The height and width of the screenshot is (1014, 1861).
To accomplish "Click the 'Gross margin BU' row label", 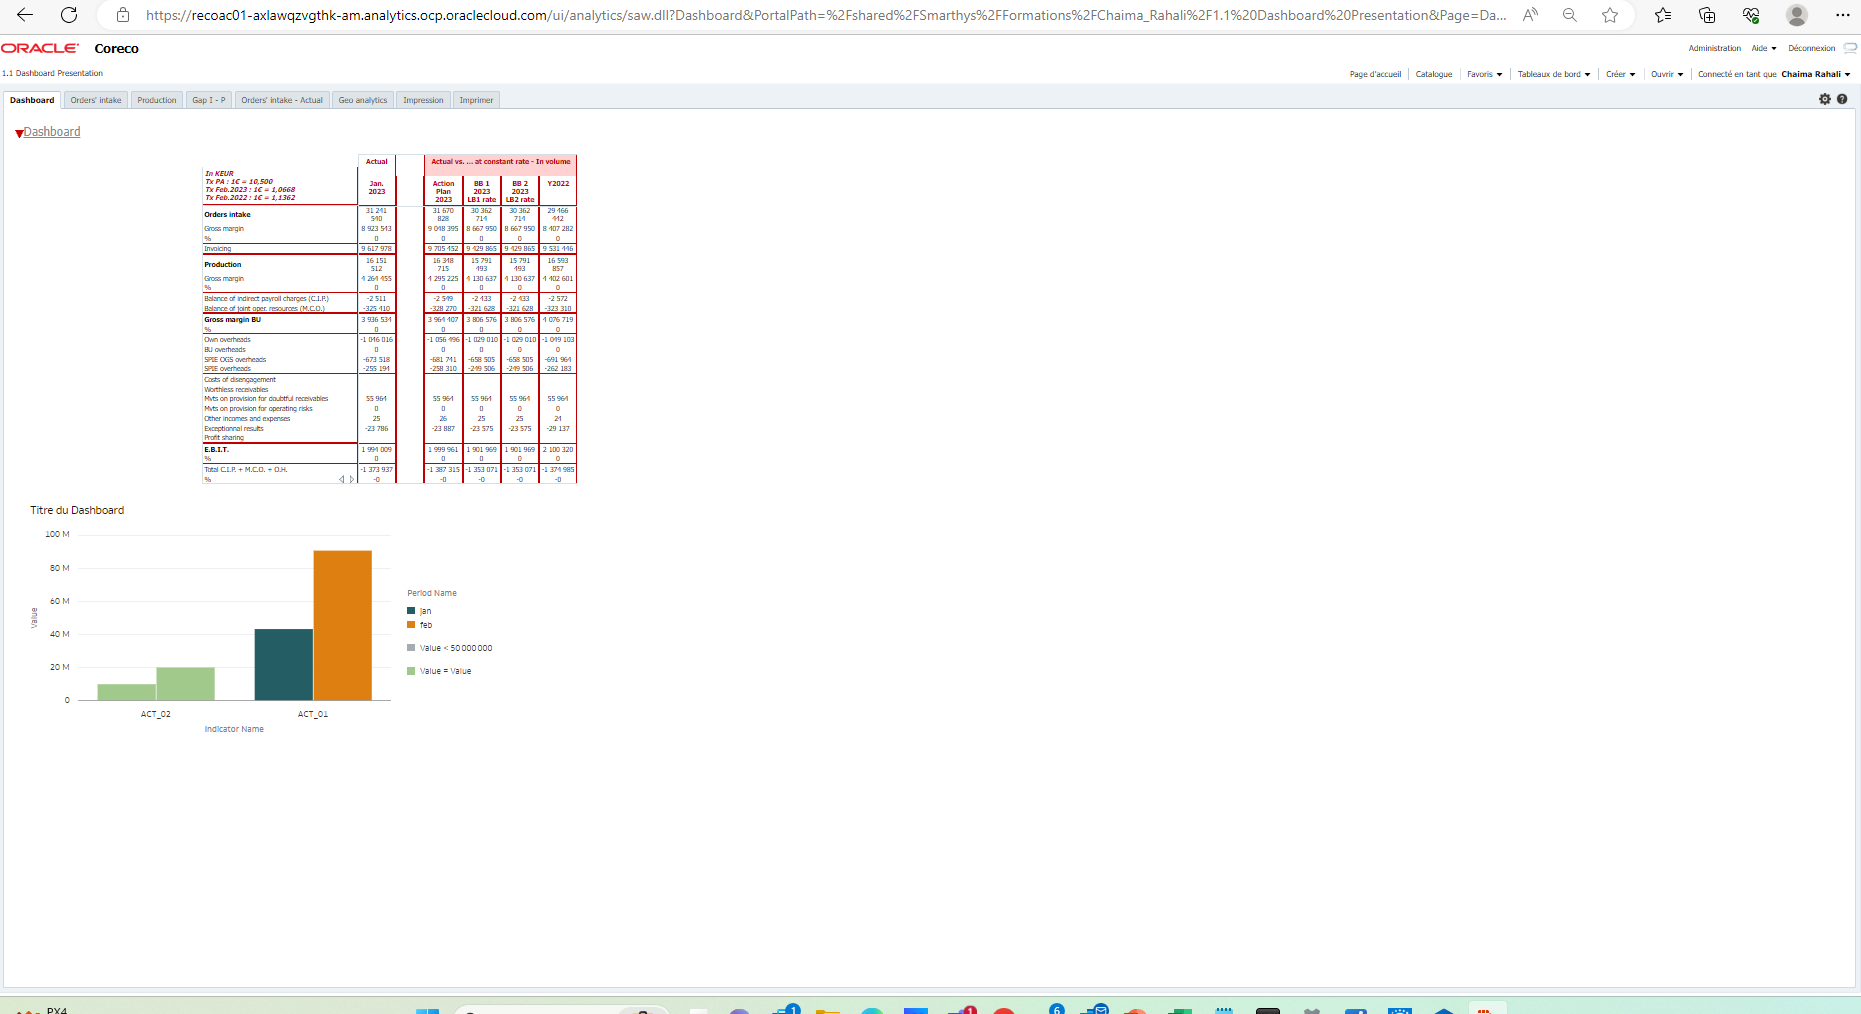I will (x=232, y=320).
